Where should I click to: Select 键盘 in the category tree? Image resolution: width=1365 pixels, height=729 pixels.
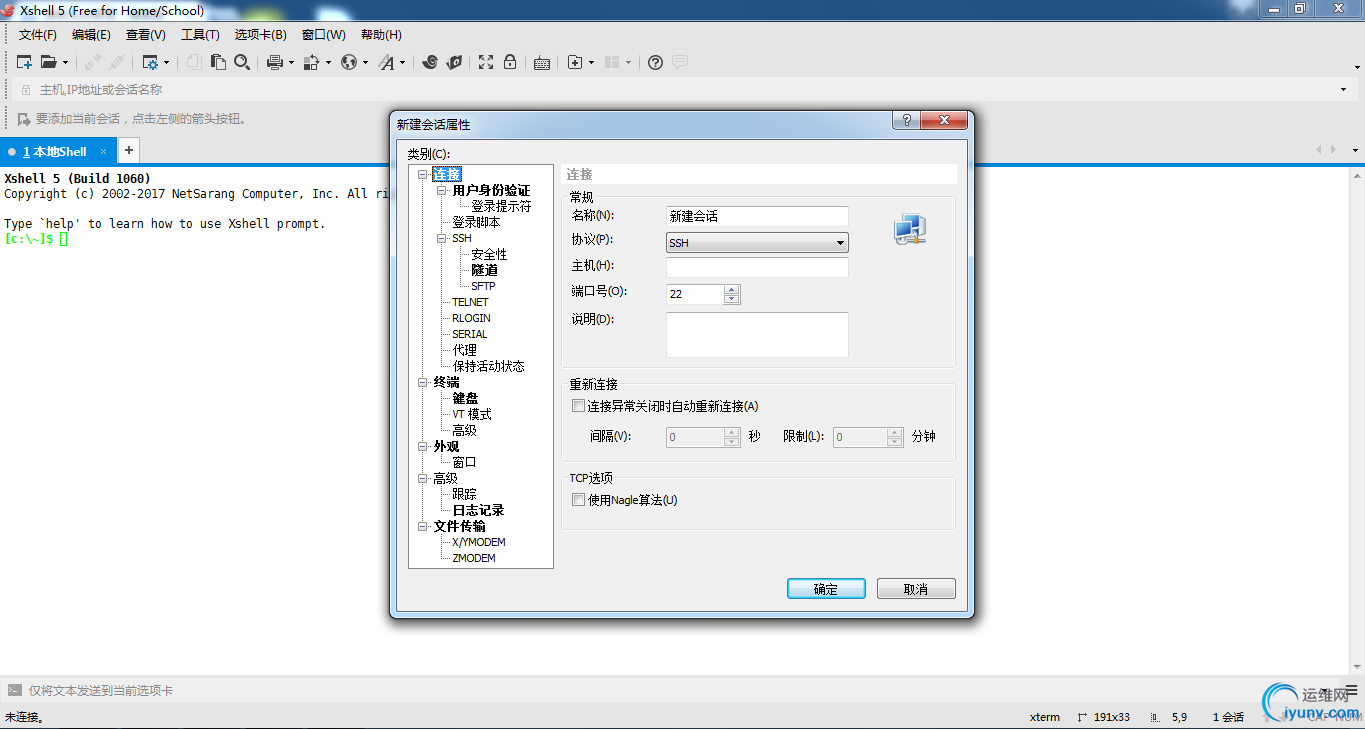click(x=465, y=398)
